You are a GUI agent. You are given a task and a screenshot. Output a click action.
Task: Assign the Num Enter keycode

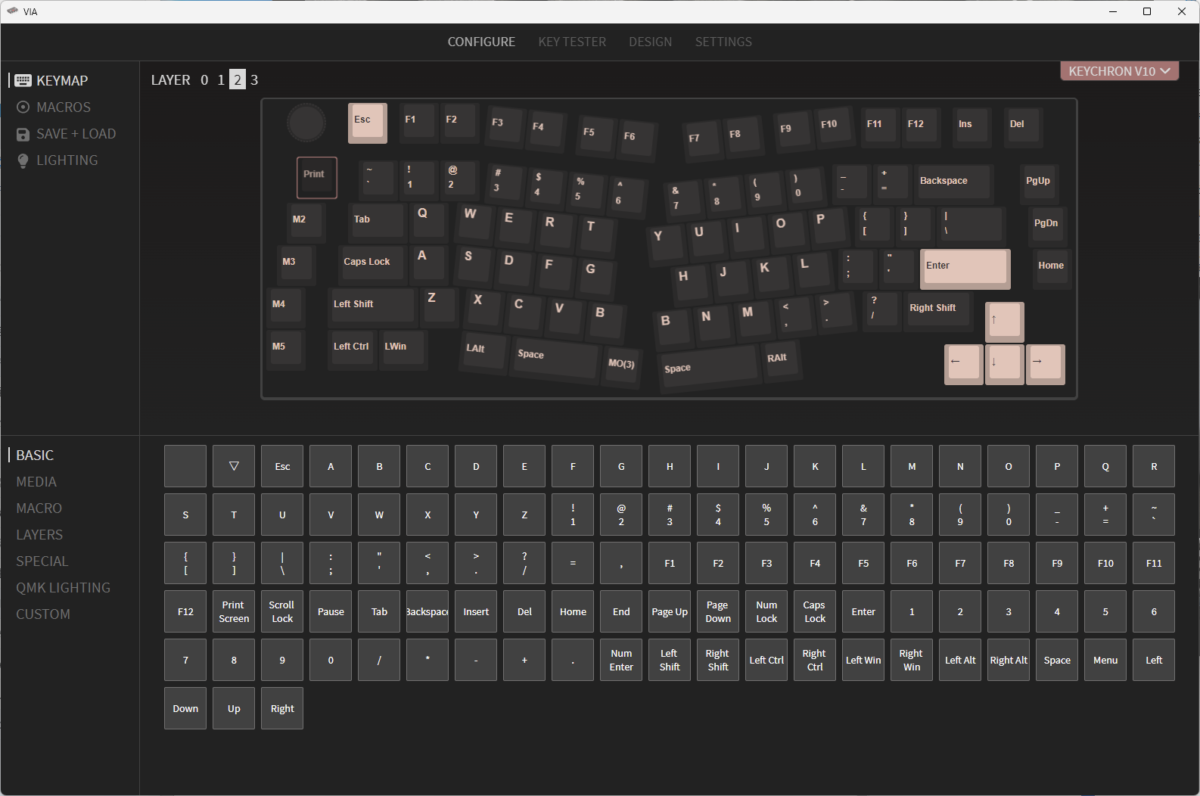point(621,660)
